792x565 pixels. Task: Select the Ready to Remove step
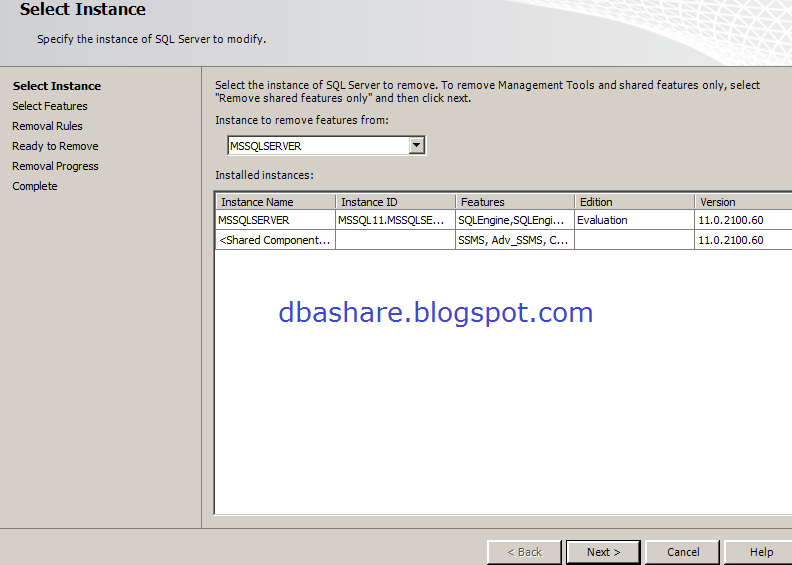(x=56, y=146)
